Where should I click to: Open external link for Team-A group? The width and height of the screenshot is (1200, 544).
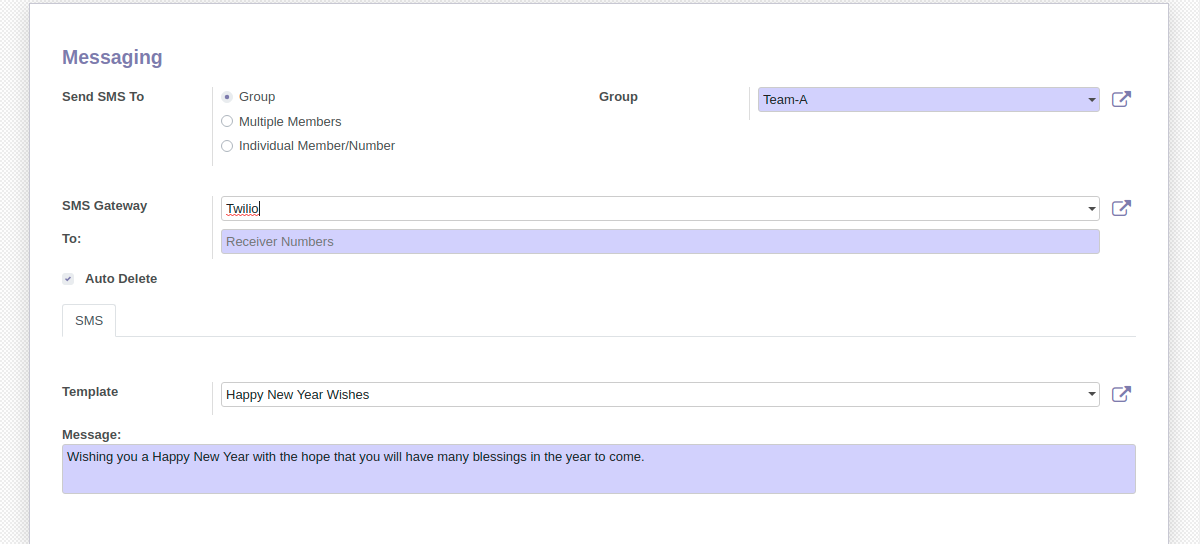click(1121, 99)
